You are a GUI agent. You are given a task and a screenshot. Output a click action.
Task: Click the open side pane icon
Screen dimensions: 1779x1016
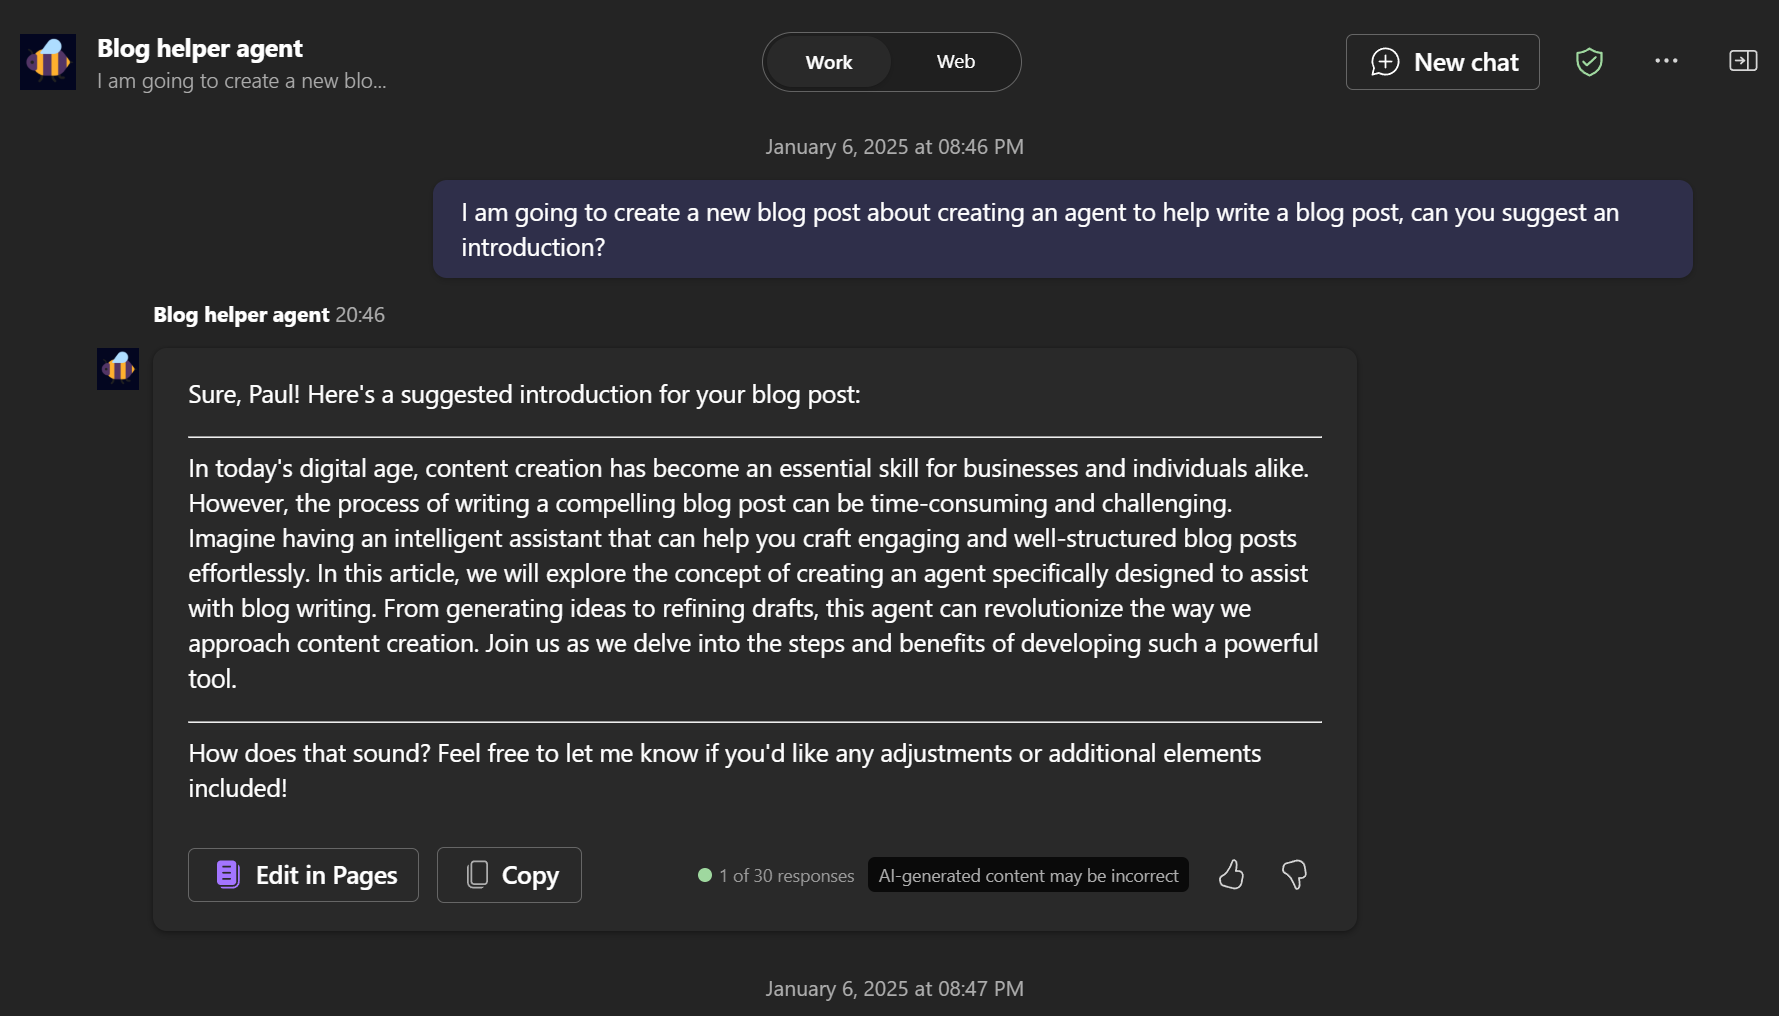point(1743,61)
